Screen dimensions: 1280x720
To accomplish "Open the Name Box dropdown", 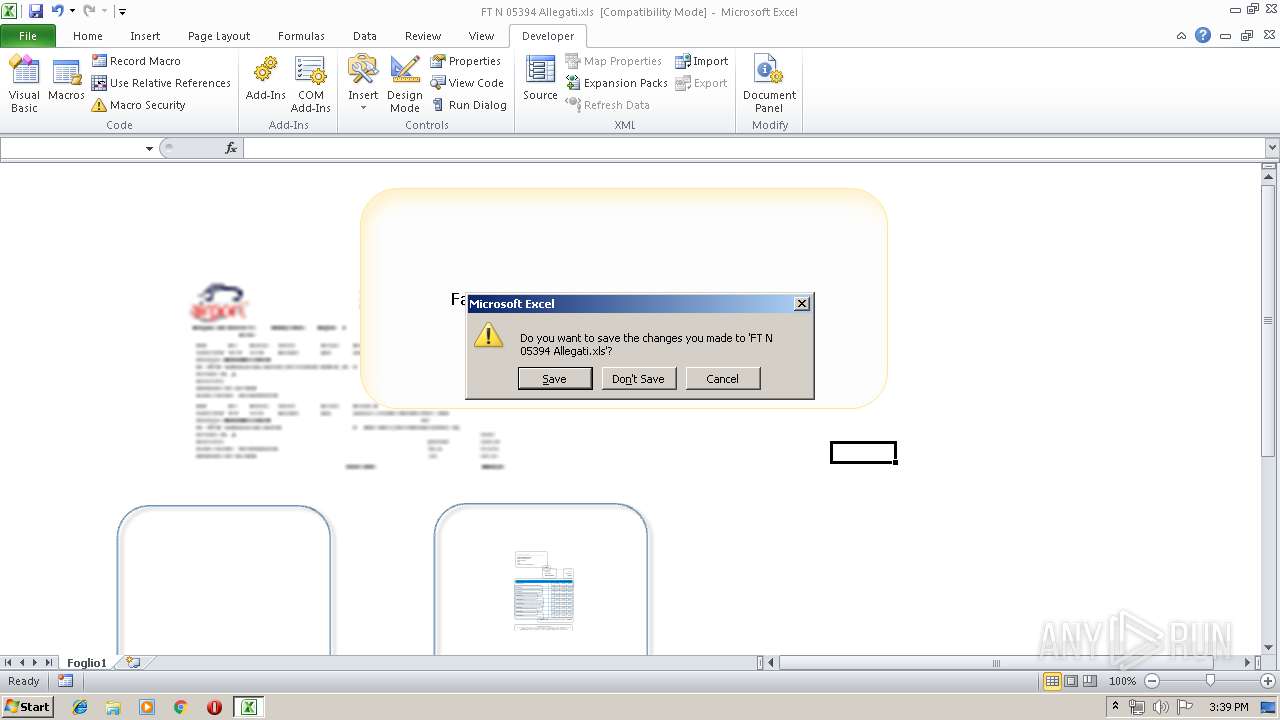I will click(149, 148).
